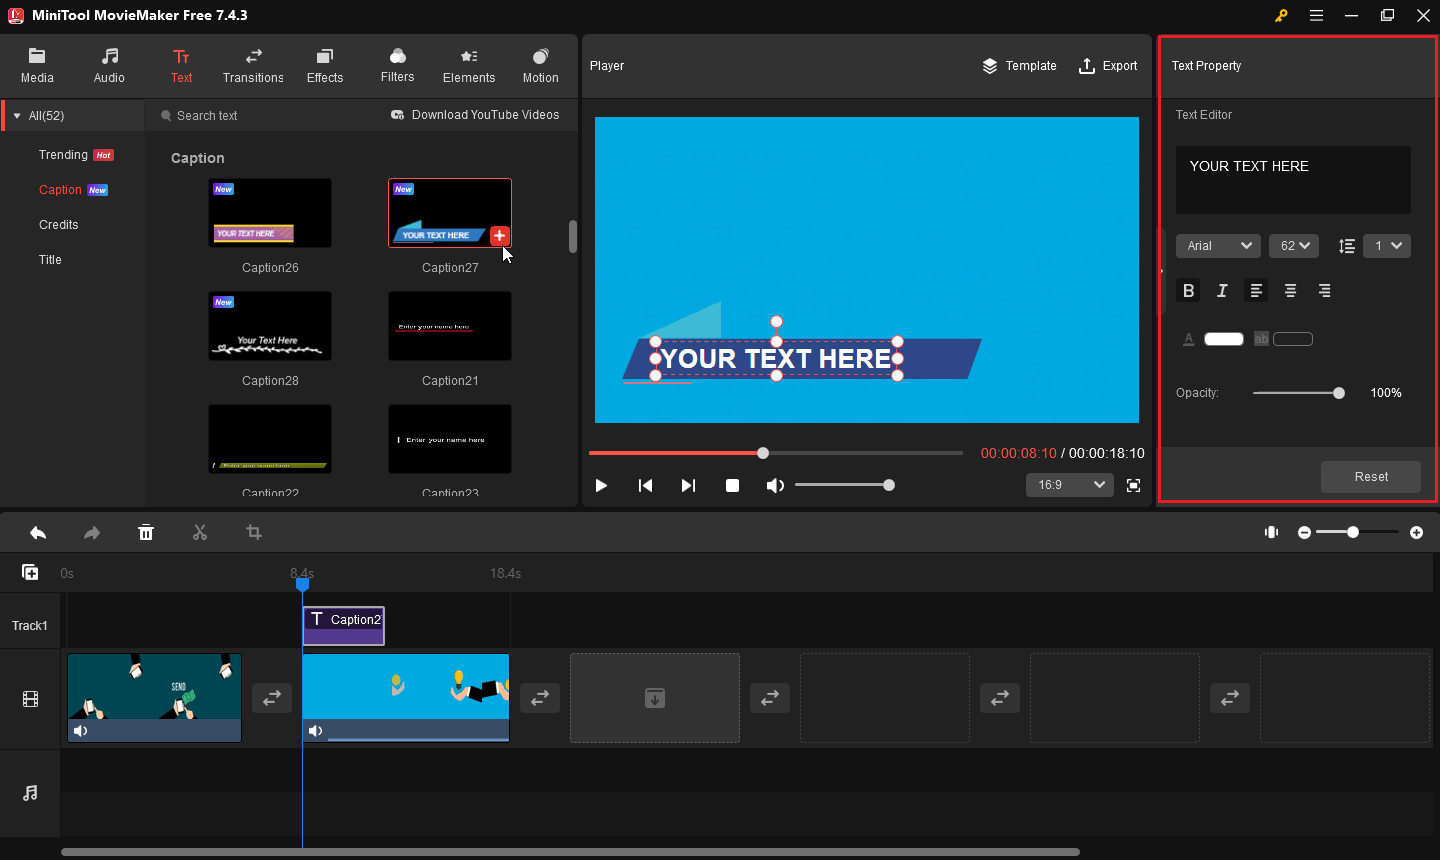Click Download YouTube Videos
The height and width of the screenshot is (860, 1440).
coord(475,115)
